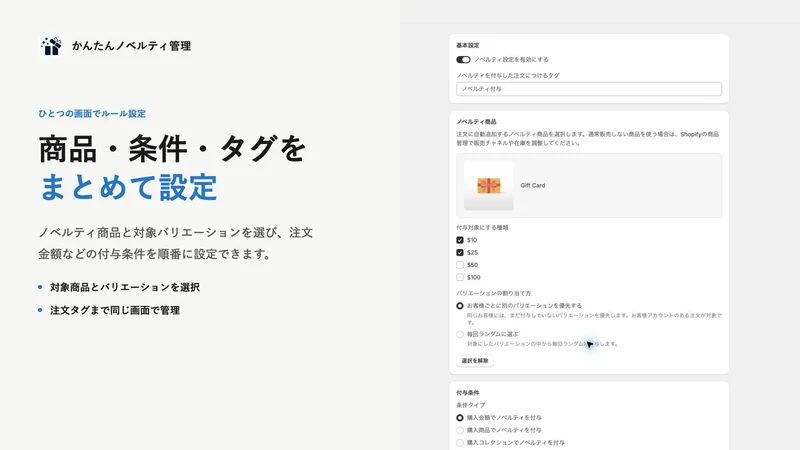The image size is (800, 450).
Task: Click the ノベルティを付与した注文につけるタグ label
Action: point(508,76)
